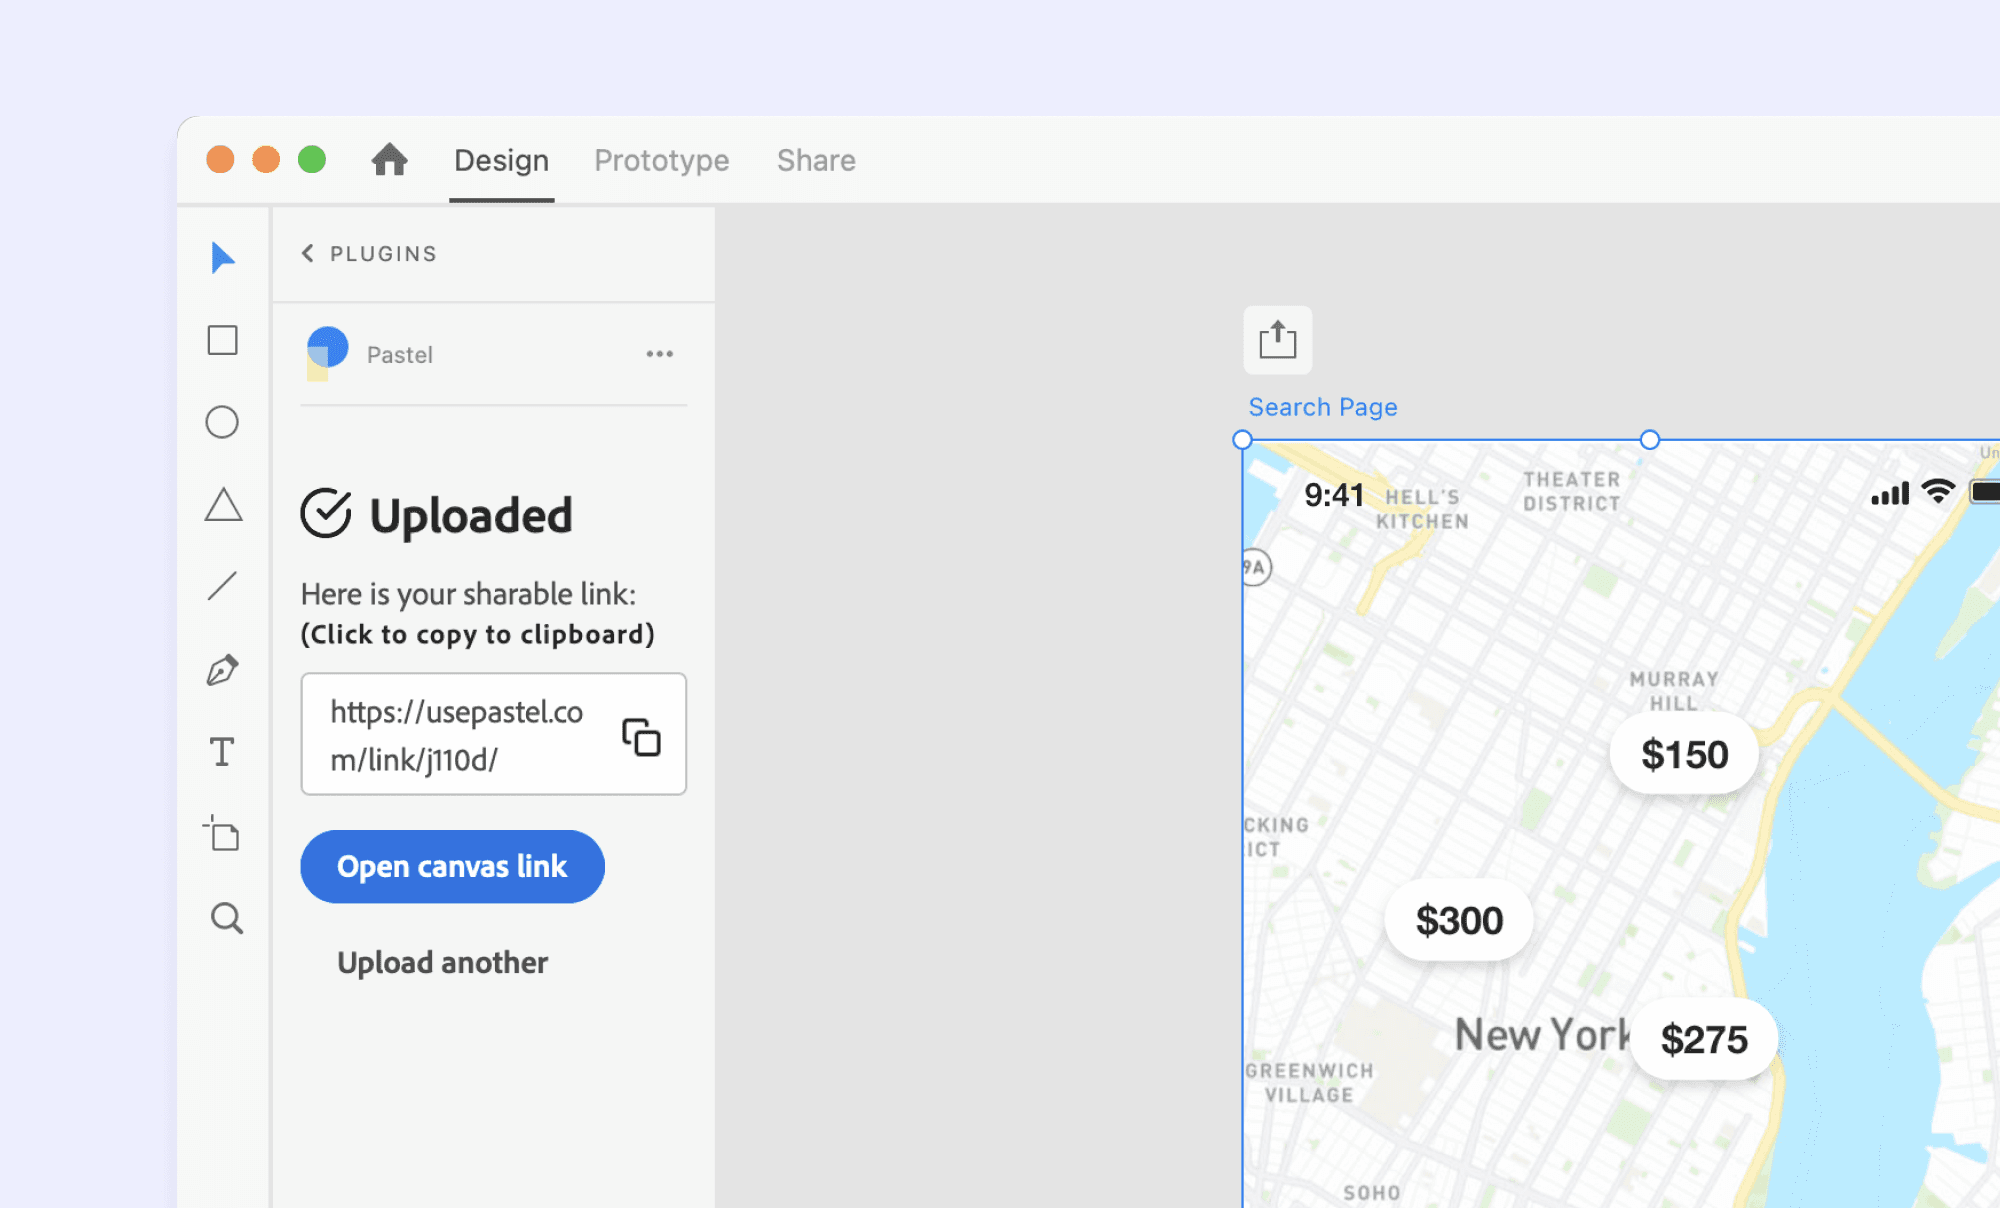
Task: Choose the Polygon tool
Action: click(x=222, y=507)
